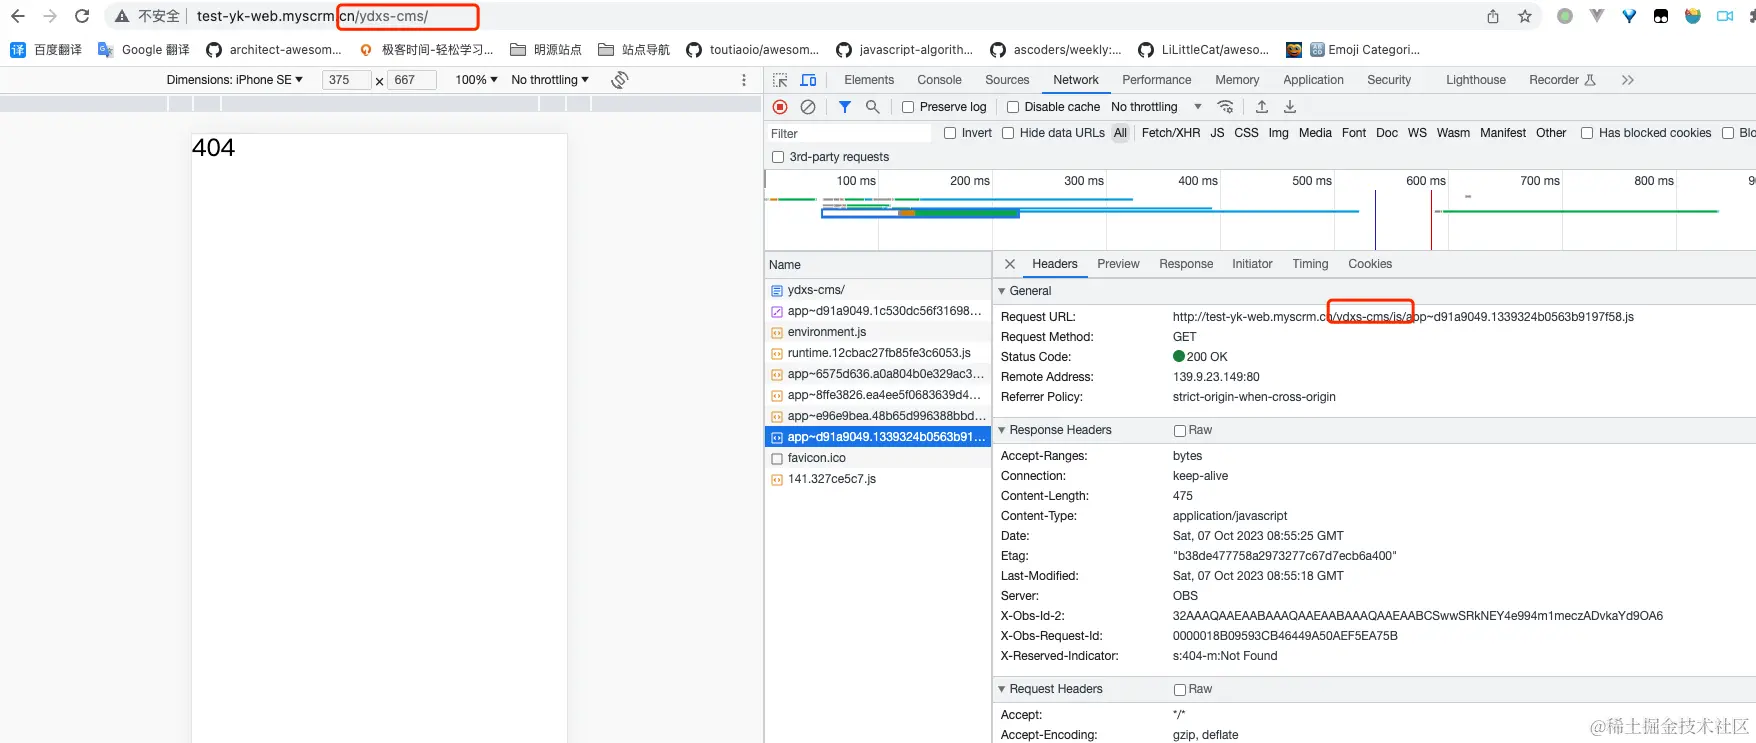The image size is (1756, 743).
Task: Toggle Raw for Request Headers
Action: (1180, 690)
